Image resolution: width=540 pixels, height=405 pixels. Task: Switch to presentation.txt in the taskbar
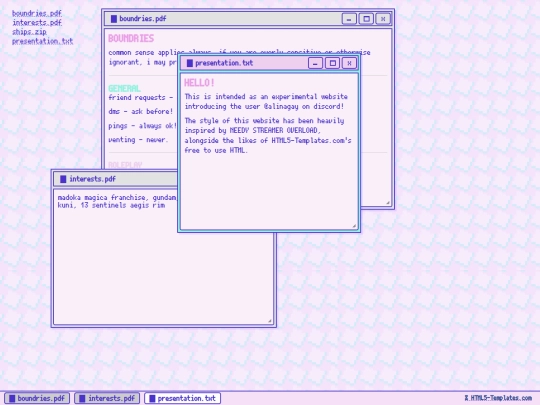pyautogui.click(x=183, y=398)
